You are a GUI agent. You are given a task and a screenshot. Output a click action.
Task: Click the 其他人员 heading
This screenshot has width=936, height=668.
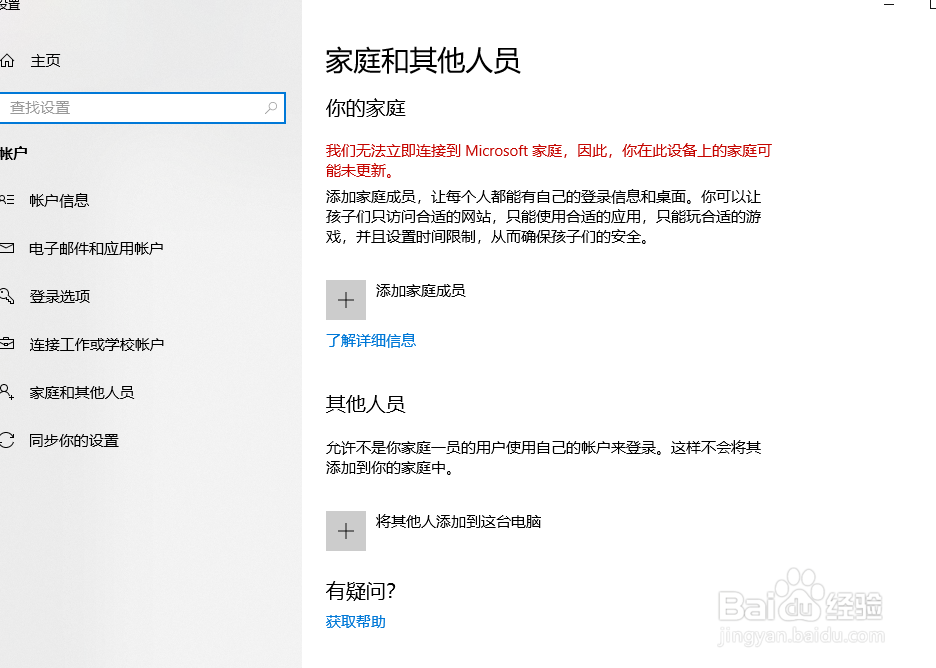[x=365, y=404]
